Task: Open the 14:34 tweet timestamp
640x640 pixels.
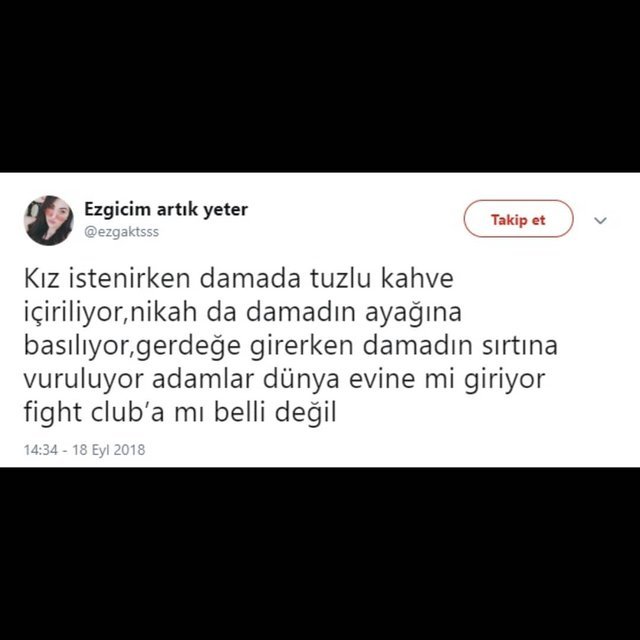Action: pos(40,449)
